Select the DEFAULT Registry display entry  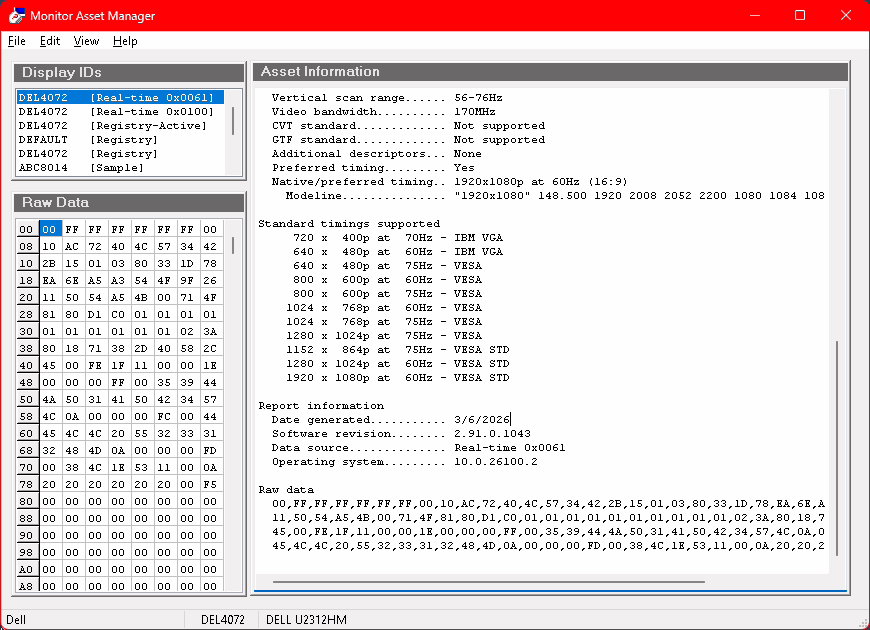(88, 140)
